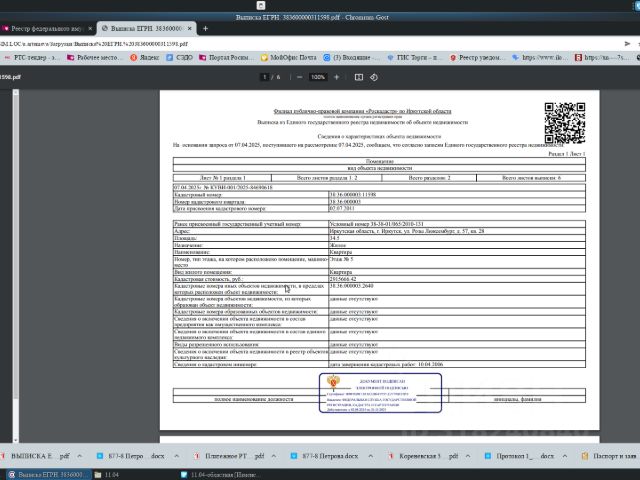Image resolution: width=640 pixels, height=480 pixels.
Task: Rotate the PDF page counterclockwise
Action: click(374, 77)
